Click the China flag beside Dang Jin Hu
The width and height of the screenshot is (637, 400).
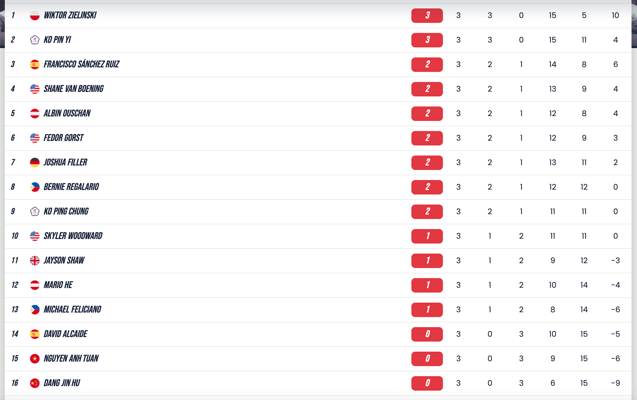coord(35,383)
